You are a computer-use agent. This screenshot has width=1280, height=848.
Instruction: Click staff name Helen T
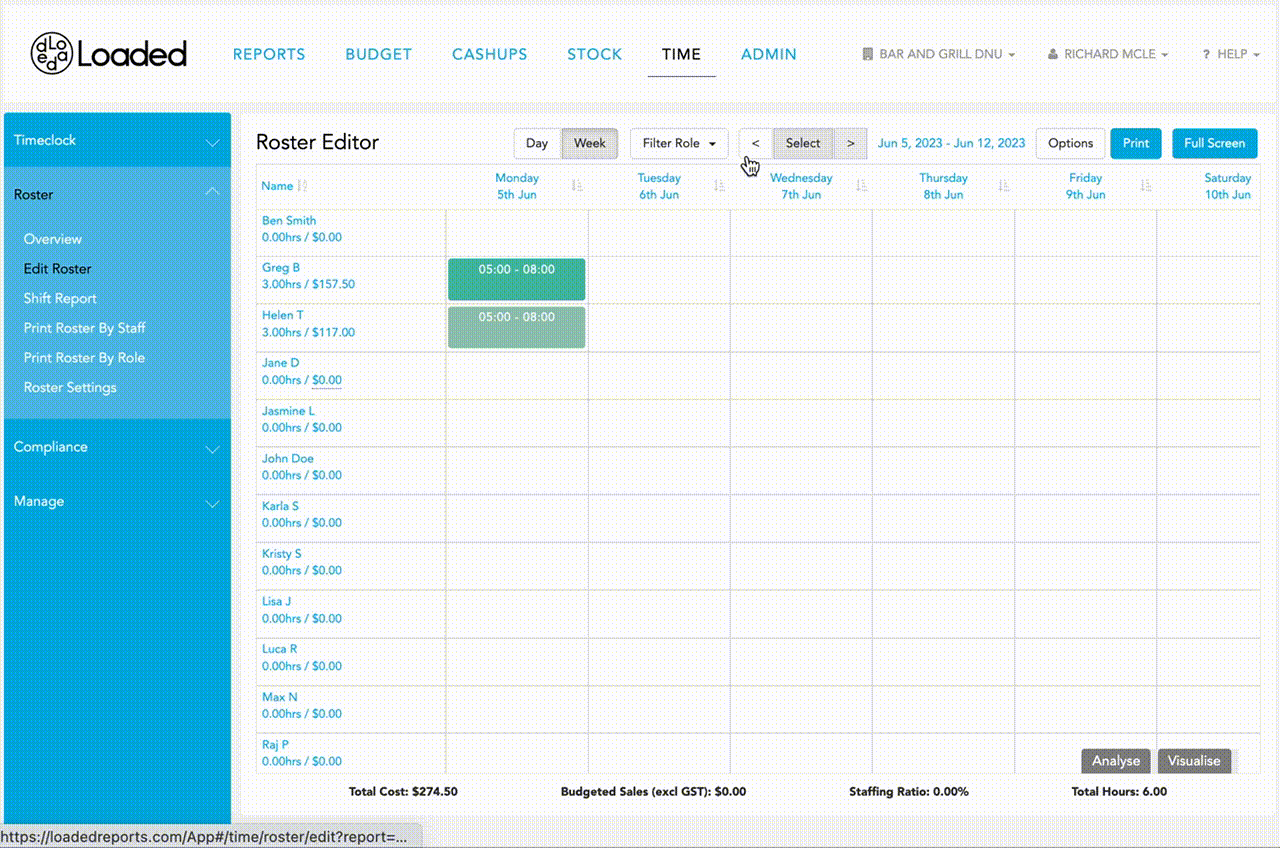pyautogui.click(x=283, y=316)
